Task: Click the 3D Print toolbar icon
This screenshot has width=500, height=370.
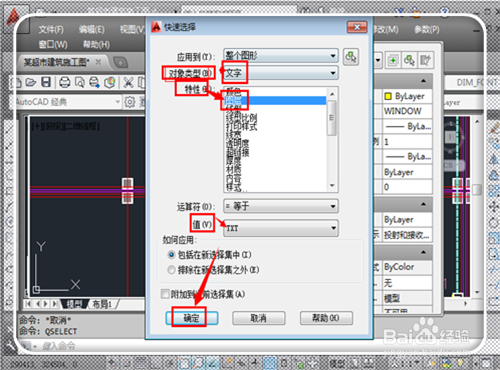Action: pyautogui.click(x=110, y=82)
